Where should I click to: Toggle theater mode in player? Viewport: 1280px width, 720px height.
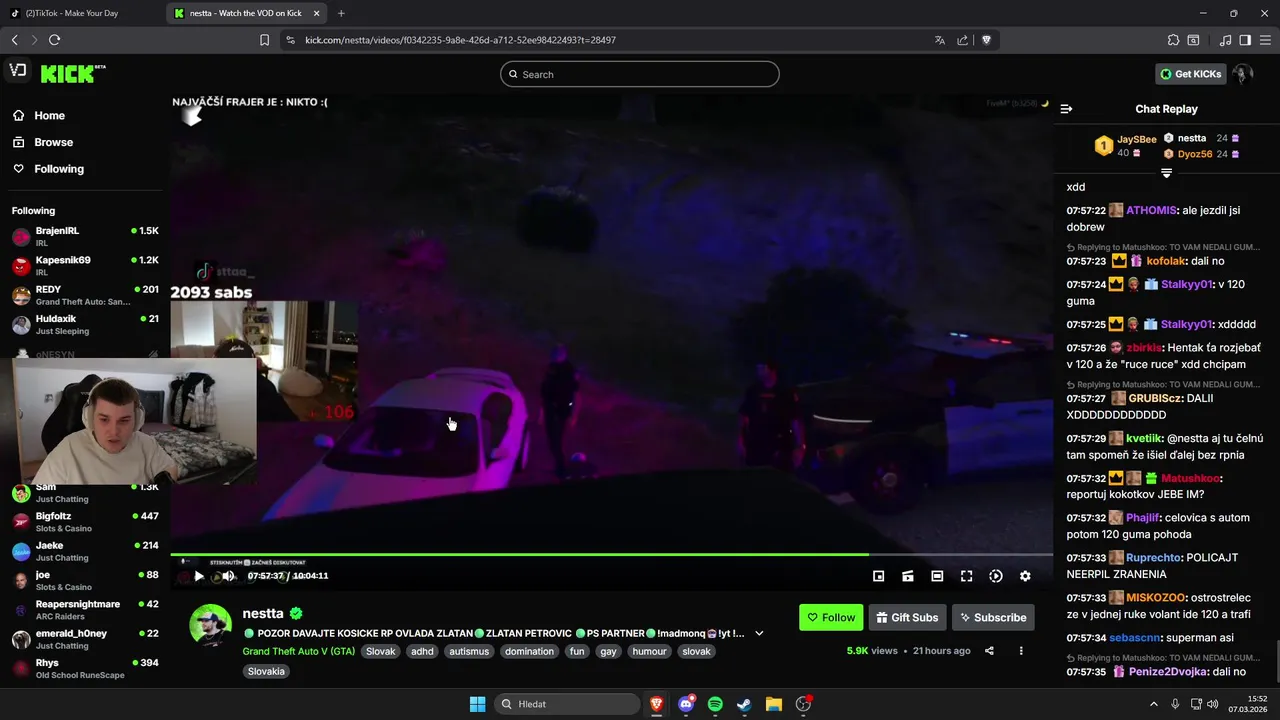(937, 576)
